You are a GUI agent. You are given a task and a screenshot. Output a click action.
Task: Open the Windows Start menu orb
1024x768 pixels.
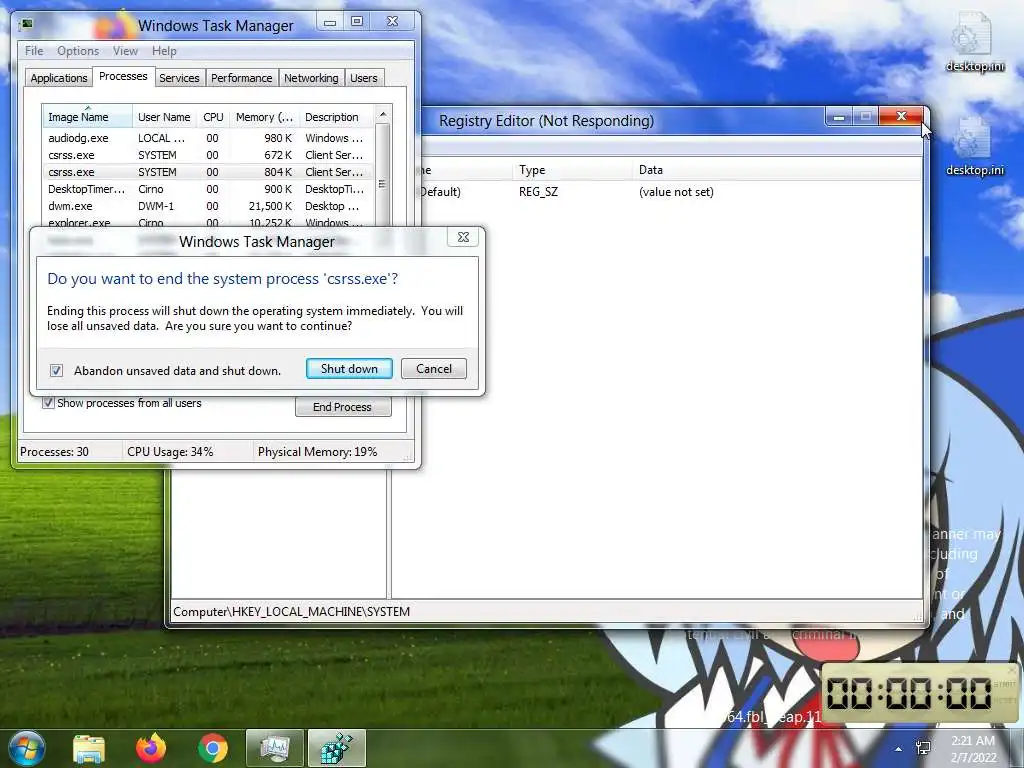pyautogui.click(x=26, y=748)
